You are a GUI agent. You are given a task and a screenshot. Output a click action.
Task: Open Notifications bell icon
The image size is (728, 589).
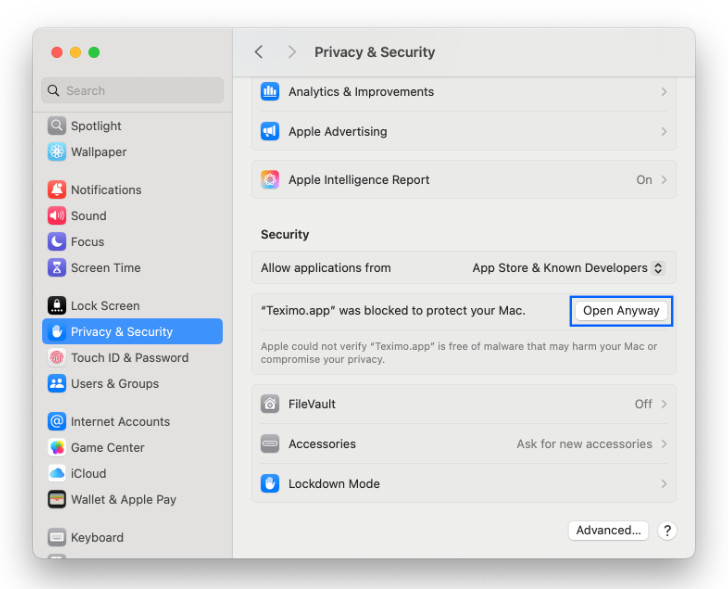(57, 190)
